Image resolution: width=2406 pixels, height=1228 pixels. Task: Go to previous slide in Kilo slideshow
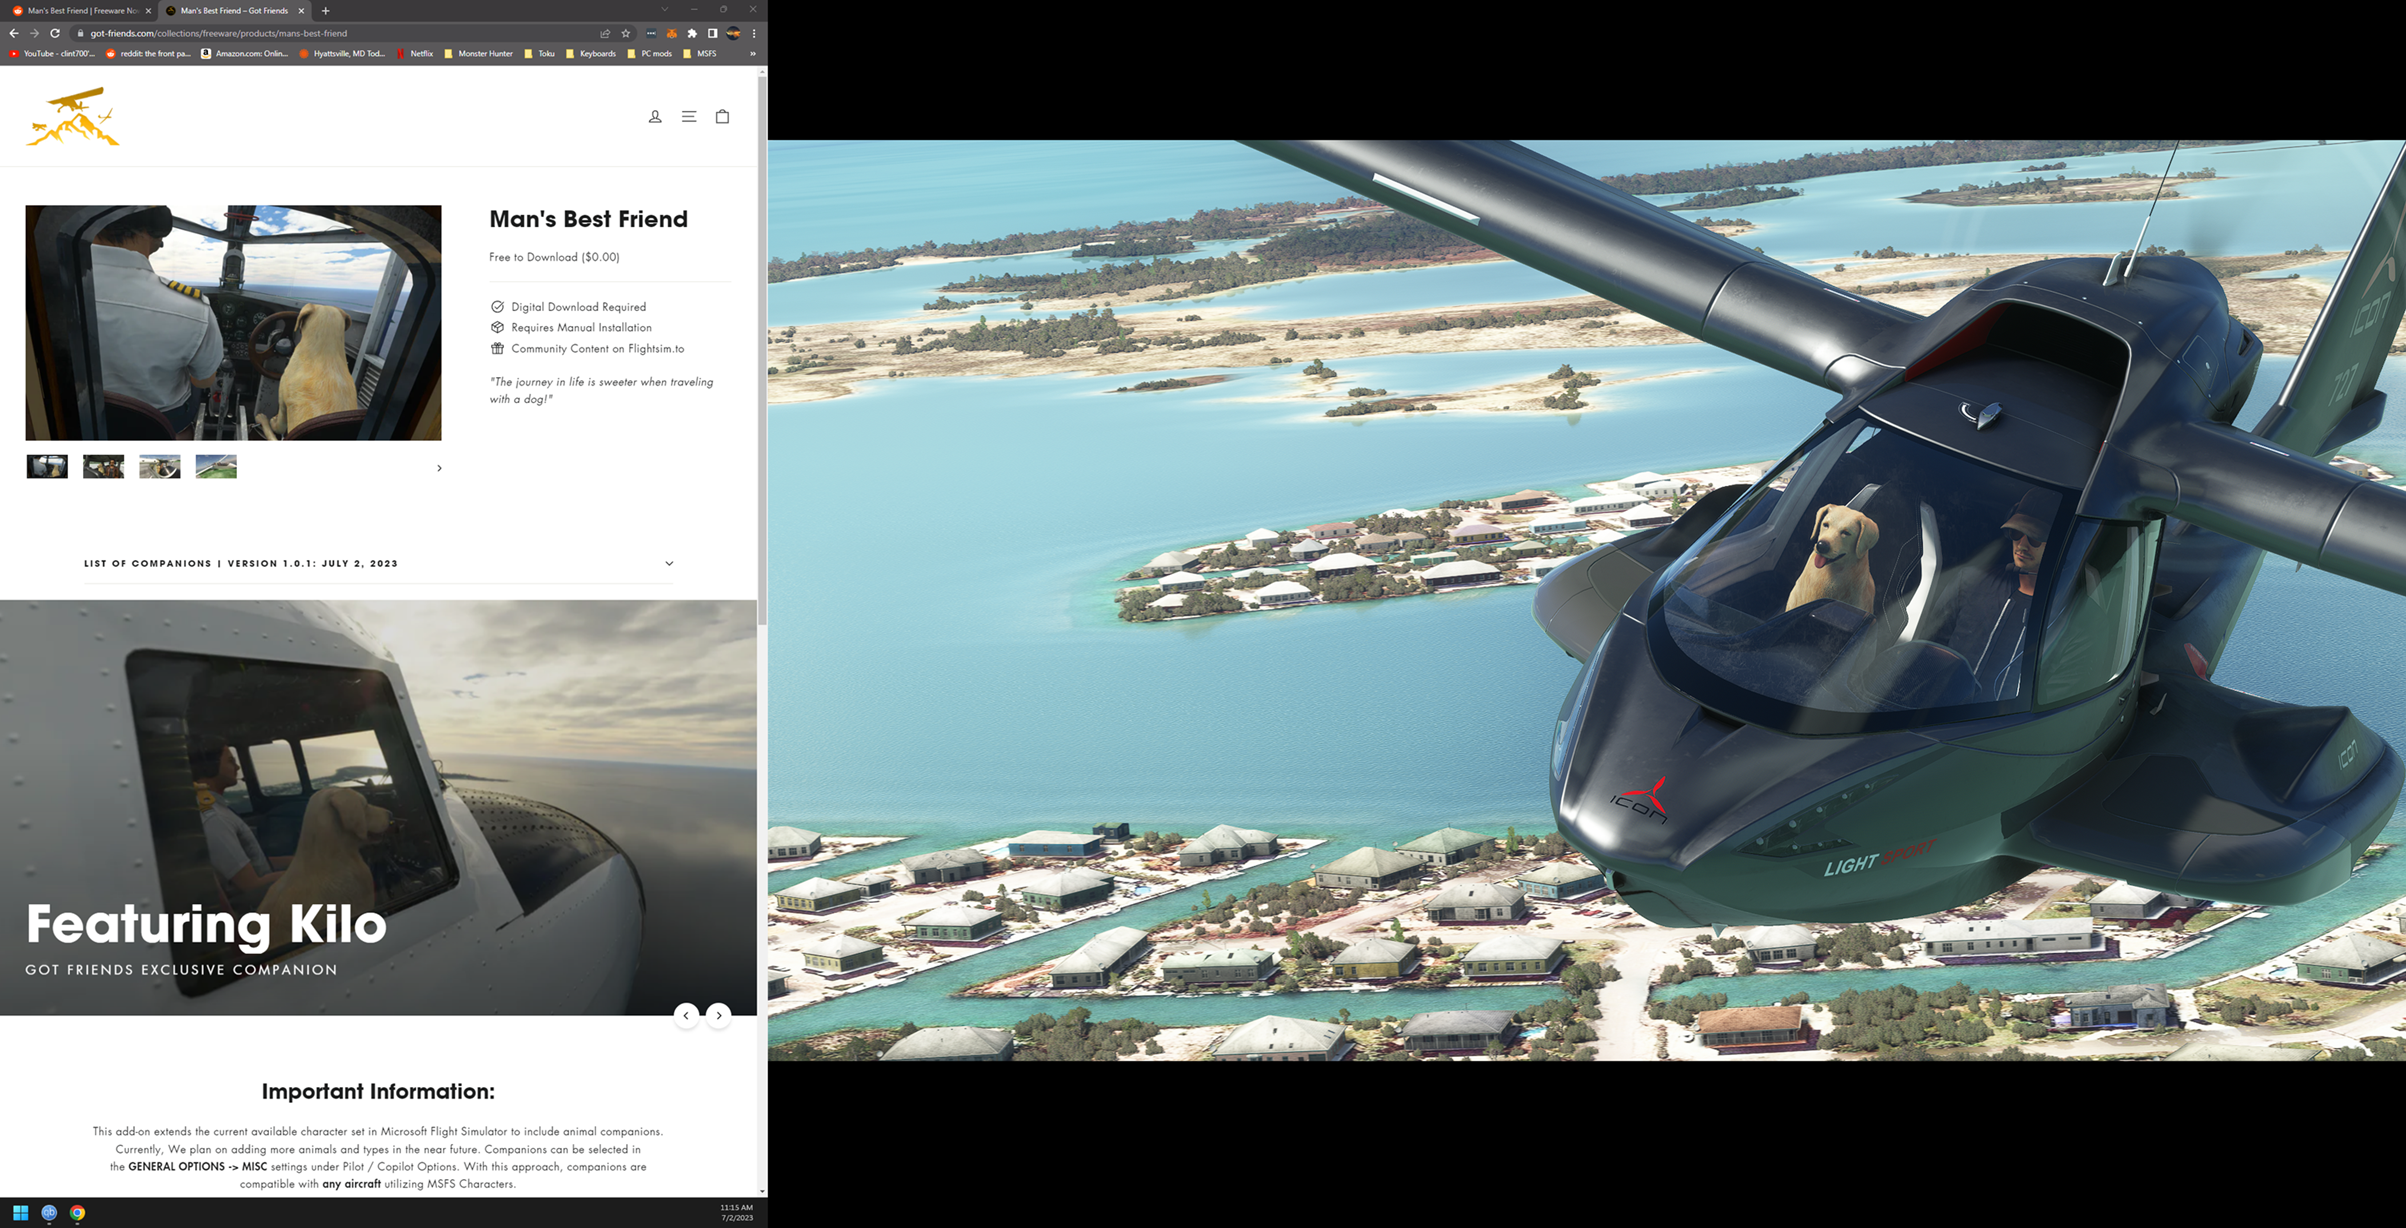(x=686, y=1015)
